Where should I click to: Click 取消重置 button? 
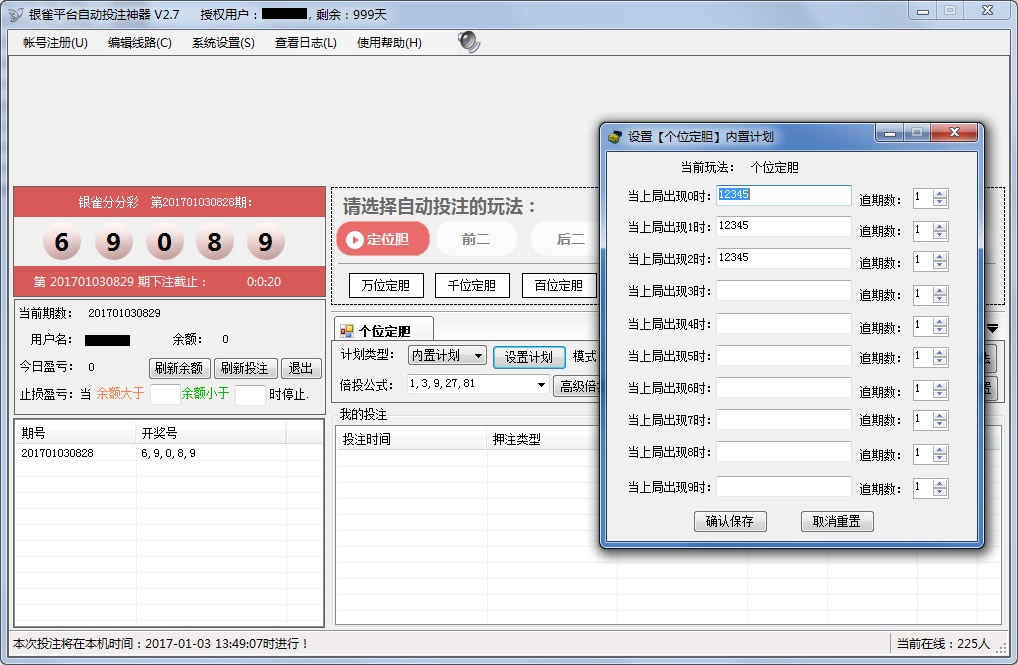tap(837, 521)
